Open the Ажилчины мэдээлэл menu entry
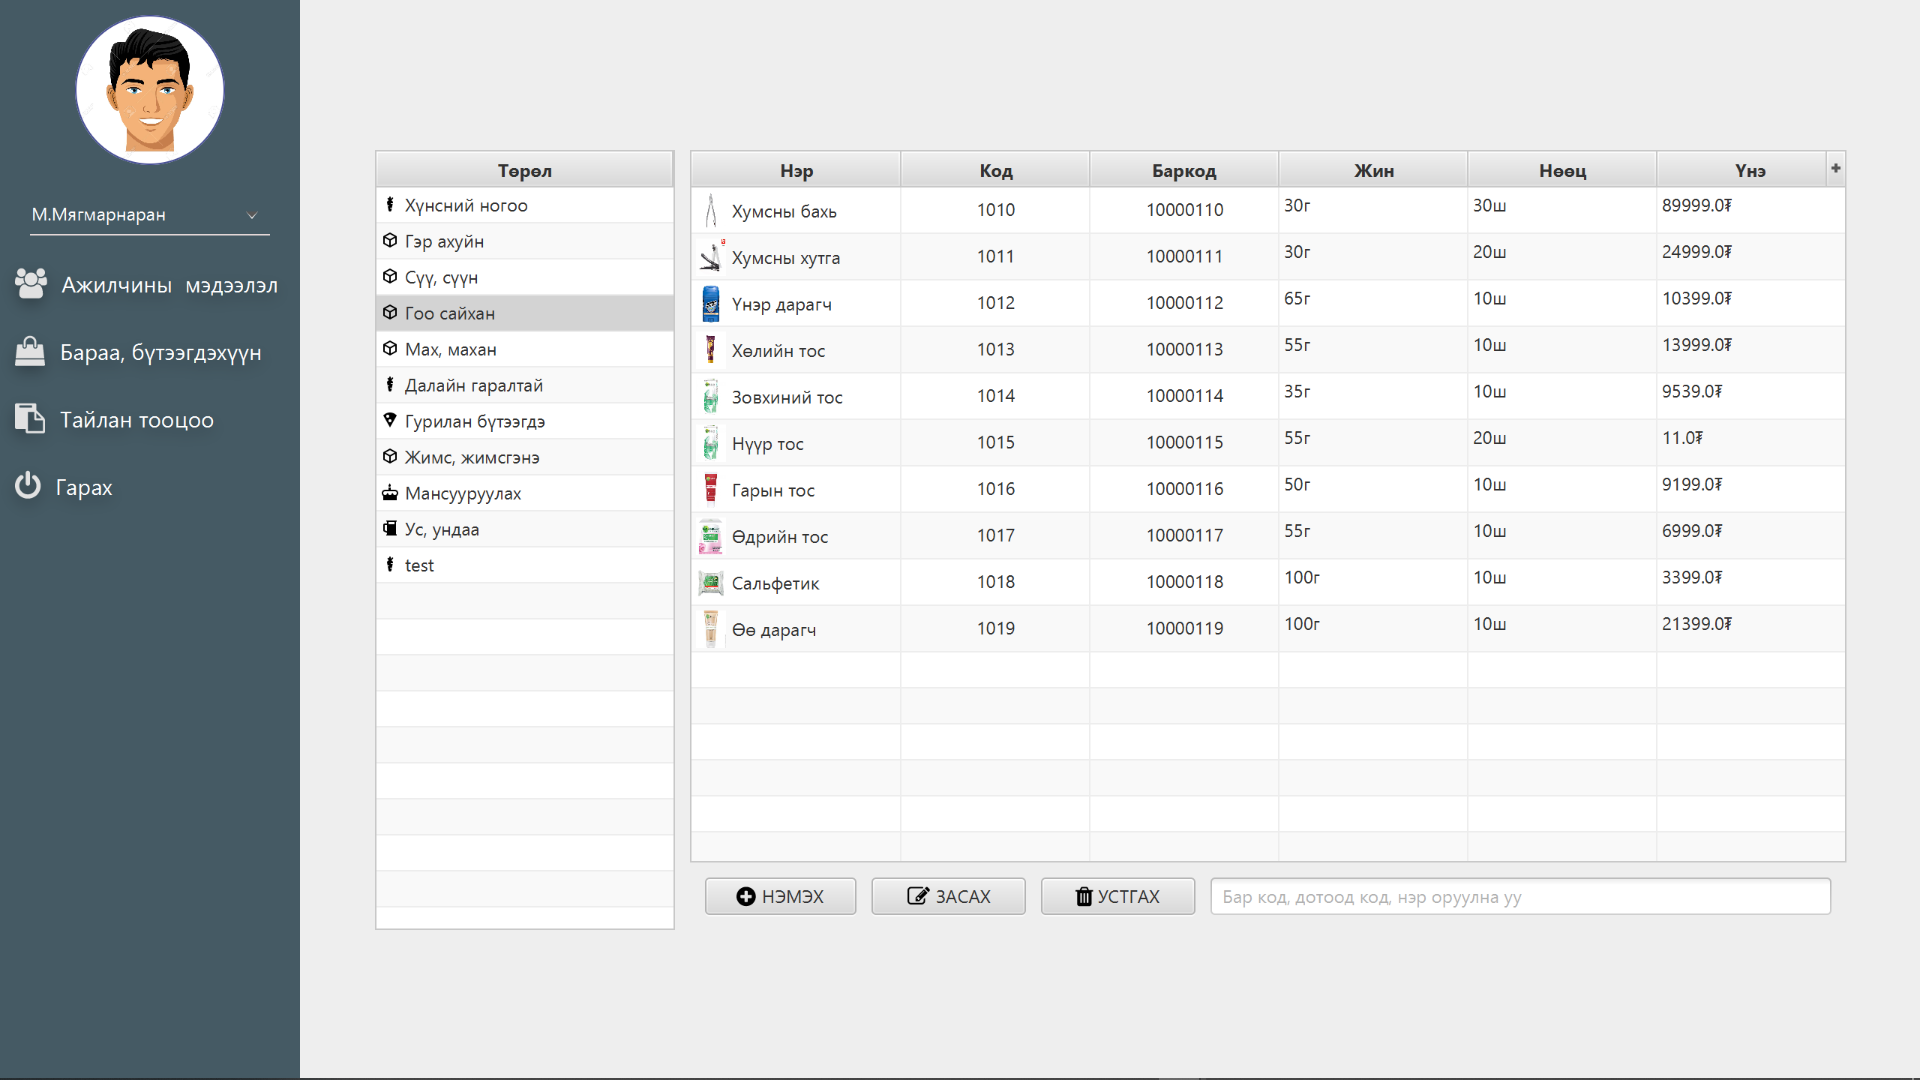This screenshot has height=1080, width=1920. coord(167,285)
